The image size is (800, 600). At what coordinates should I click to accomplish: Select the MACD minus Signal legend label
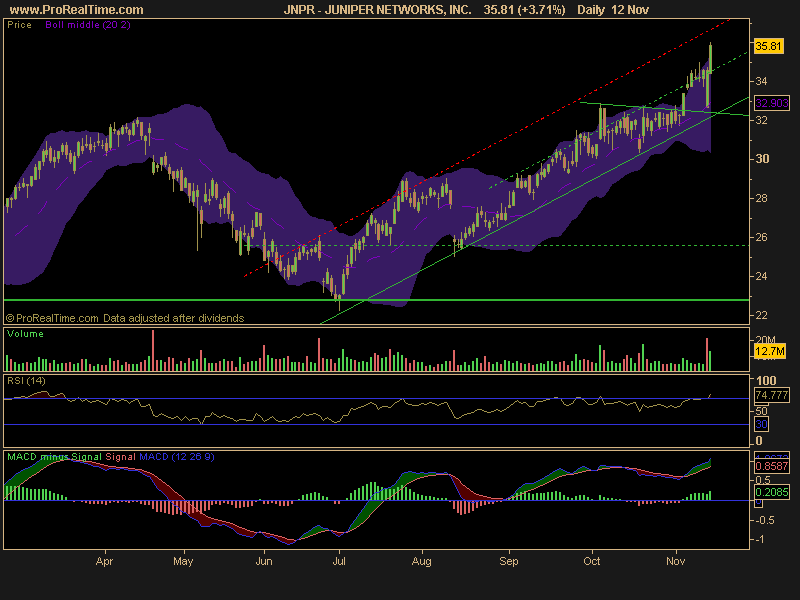(x=55, y=457)
